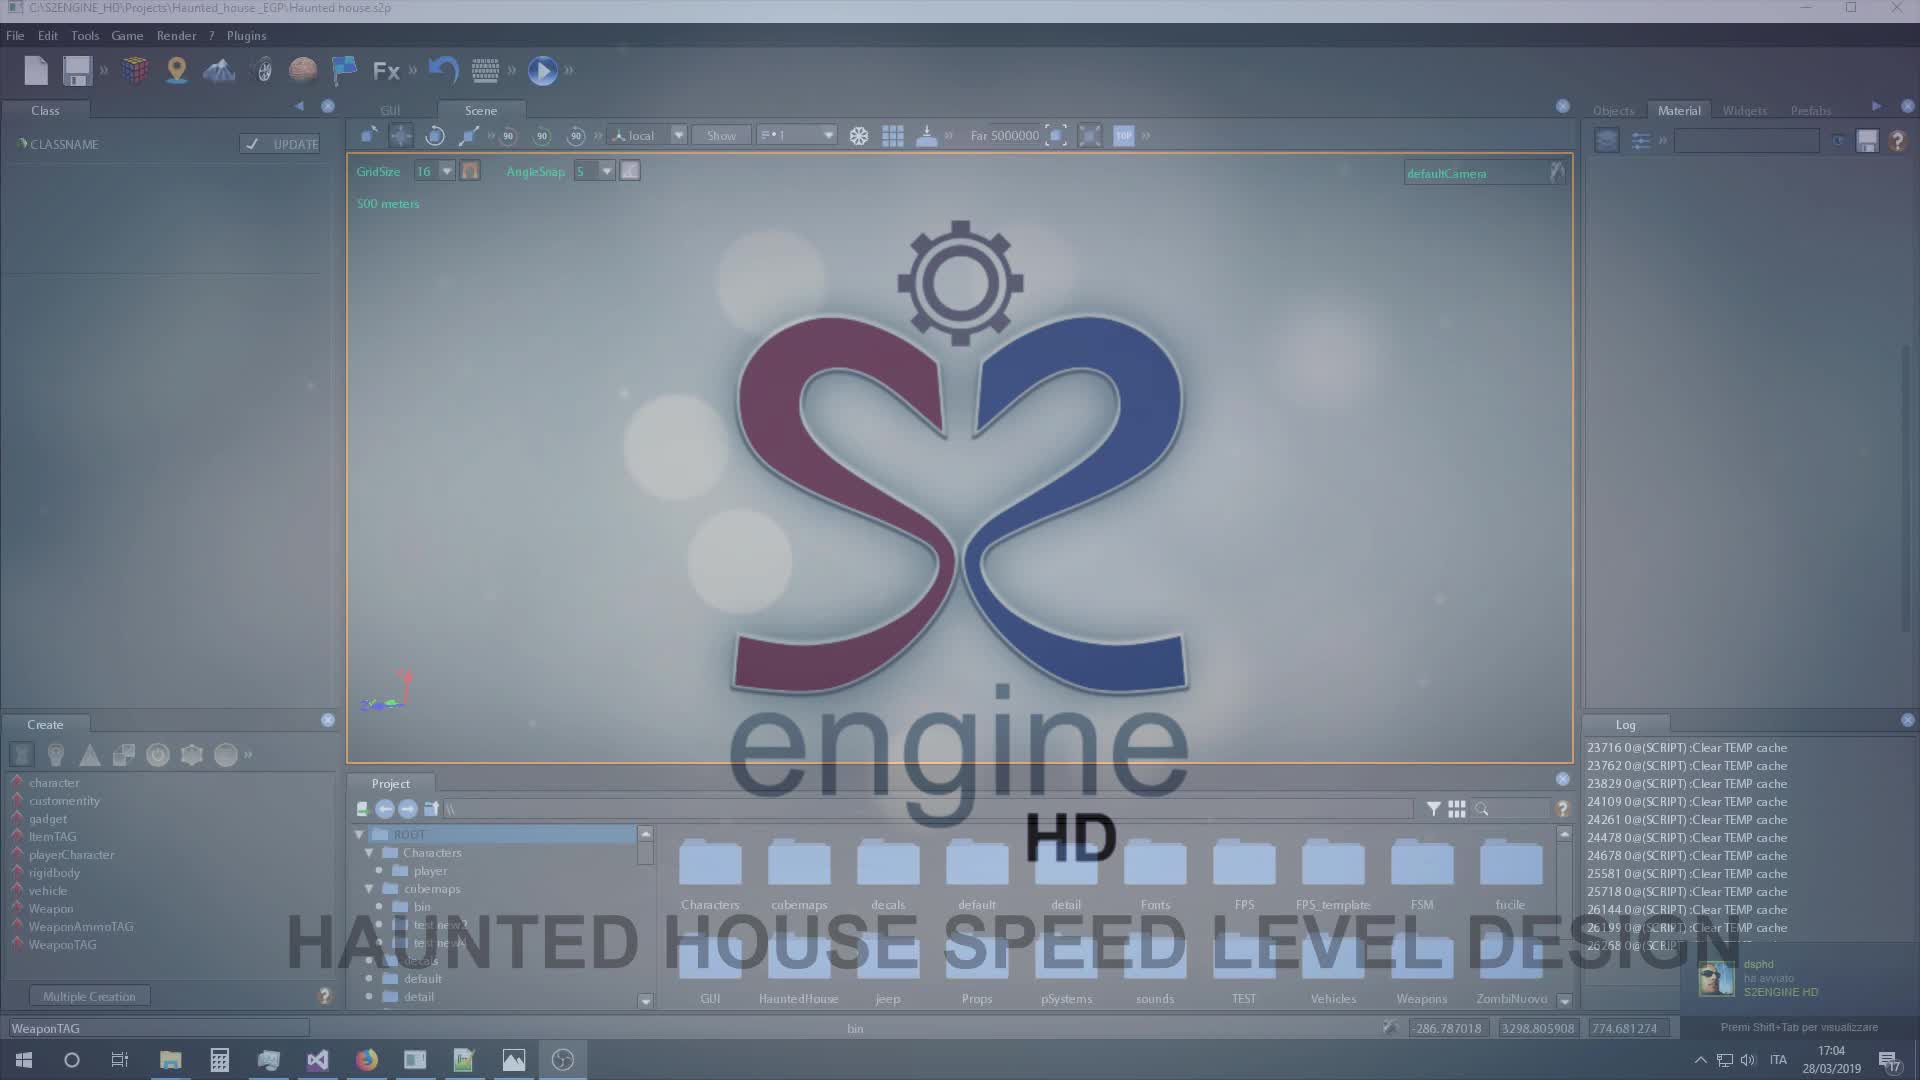Click the UPDATE button

point(281,144)
